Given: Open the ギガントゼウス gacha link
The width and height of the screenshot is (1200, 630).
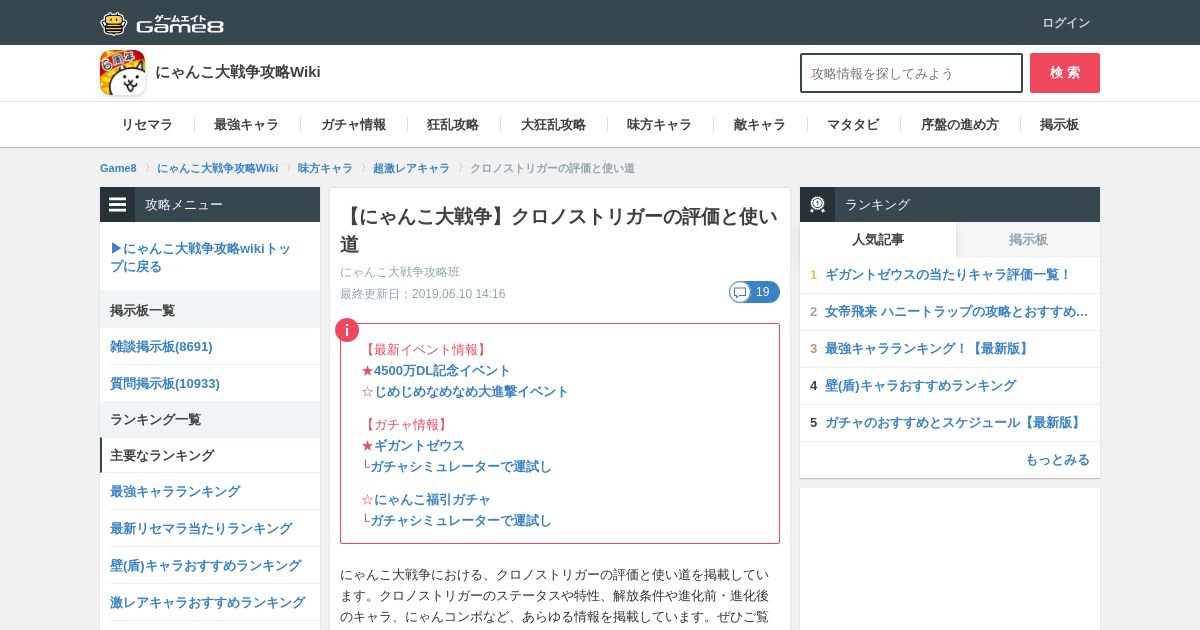Looking at the screenshot, I should [419, 445].
